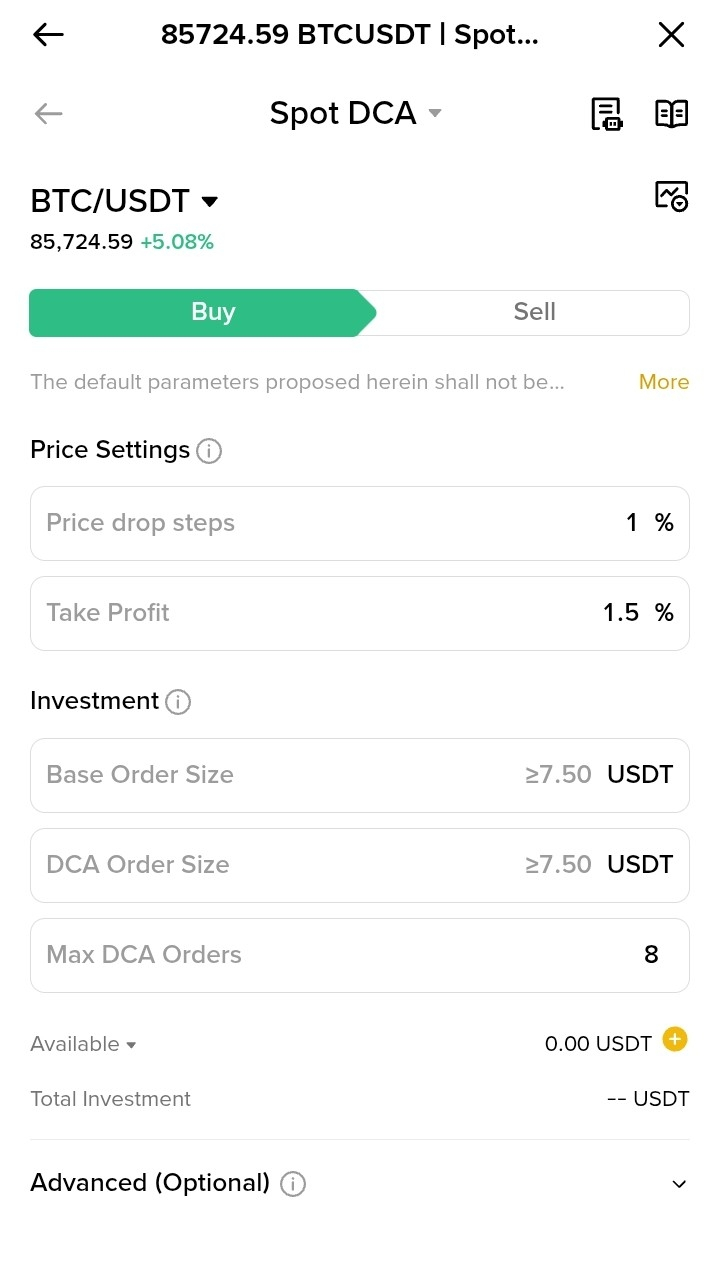This screenshot has height=1275, width=720.
Task: Open the chart settings icon near BTC/USDT
Action: [x=672, y=195]
